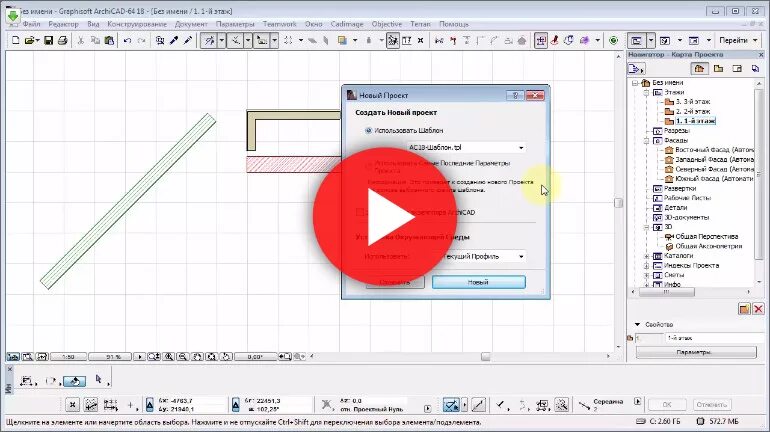Click the 91 % zoom button
The image size is (770, 432).
[x=110, y=357]
